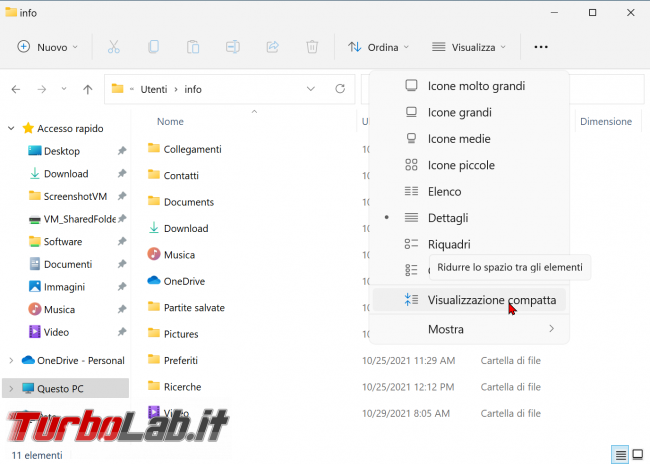Collapse Accesso rapido tree
This screenshot has width=650, height=464.
pyautogui.click(x=11, y=128)
